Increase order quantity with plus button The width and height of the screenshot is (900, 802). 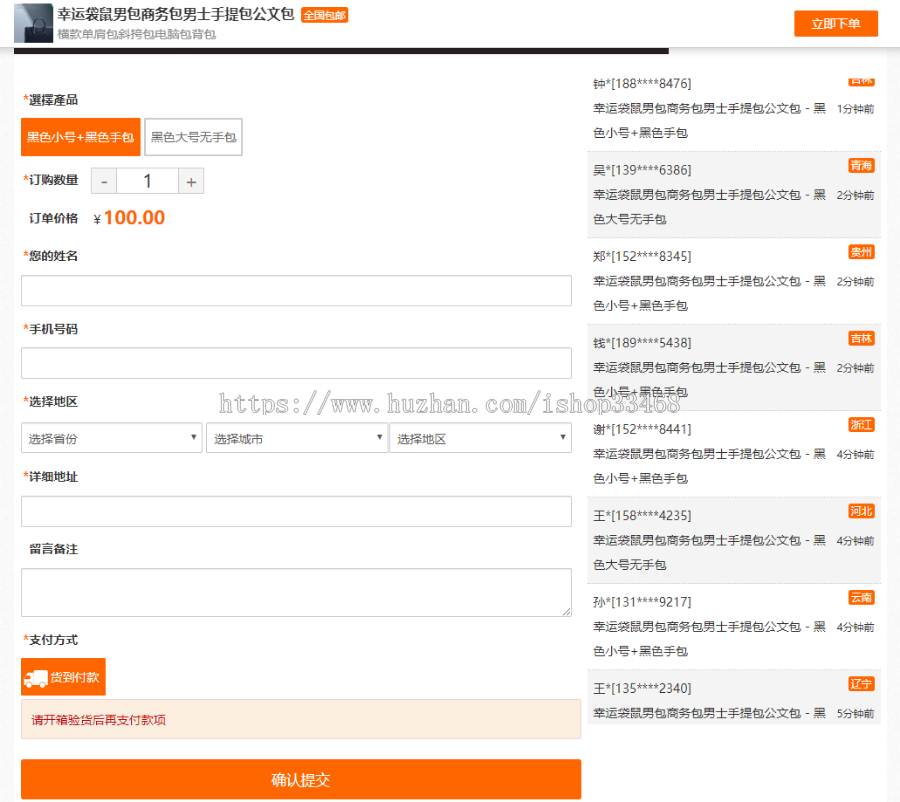tap(191, 181)
